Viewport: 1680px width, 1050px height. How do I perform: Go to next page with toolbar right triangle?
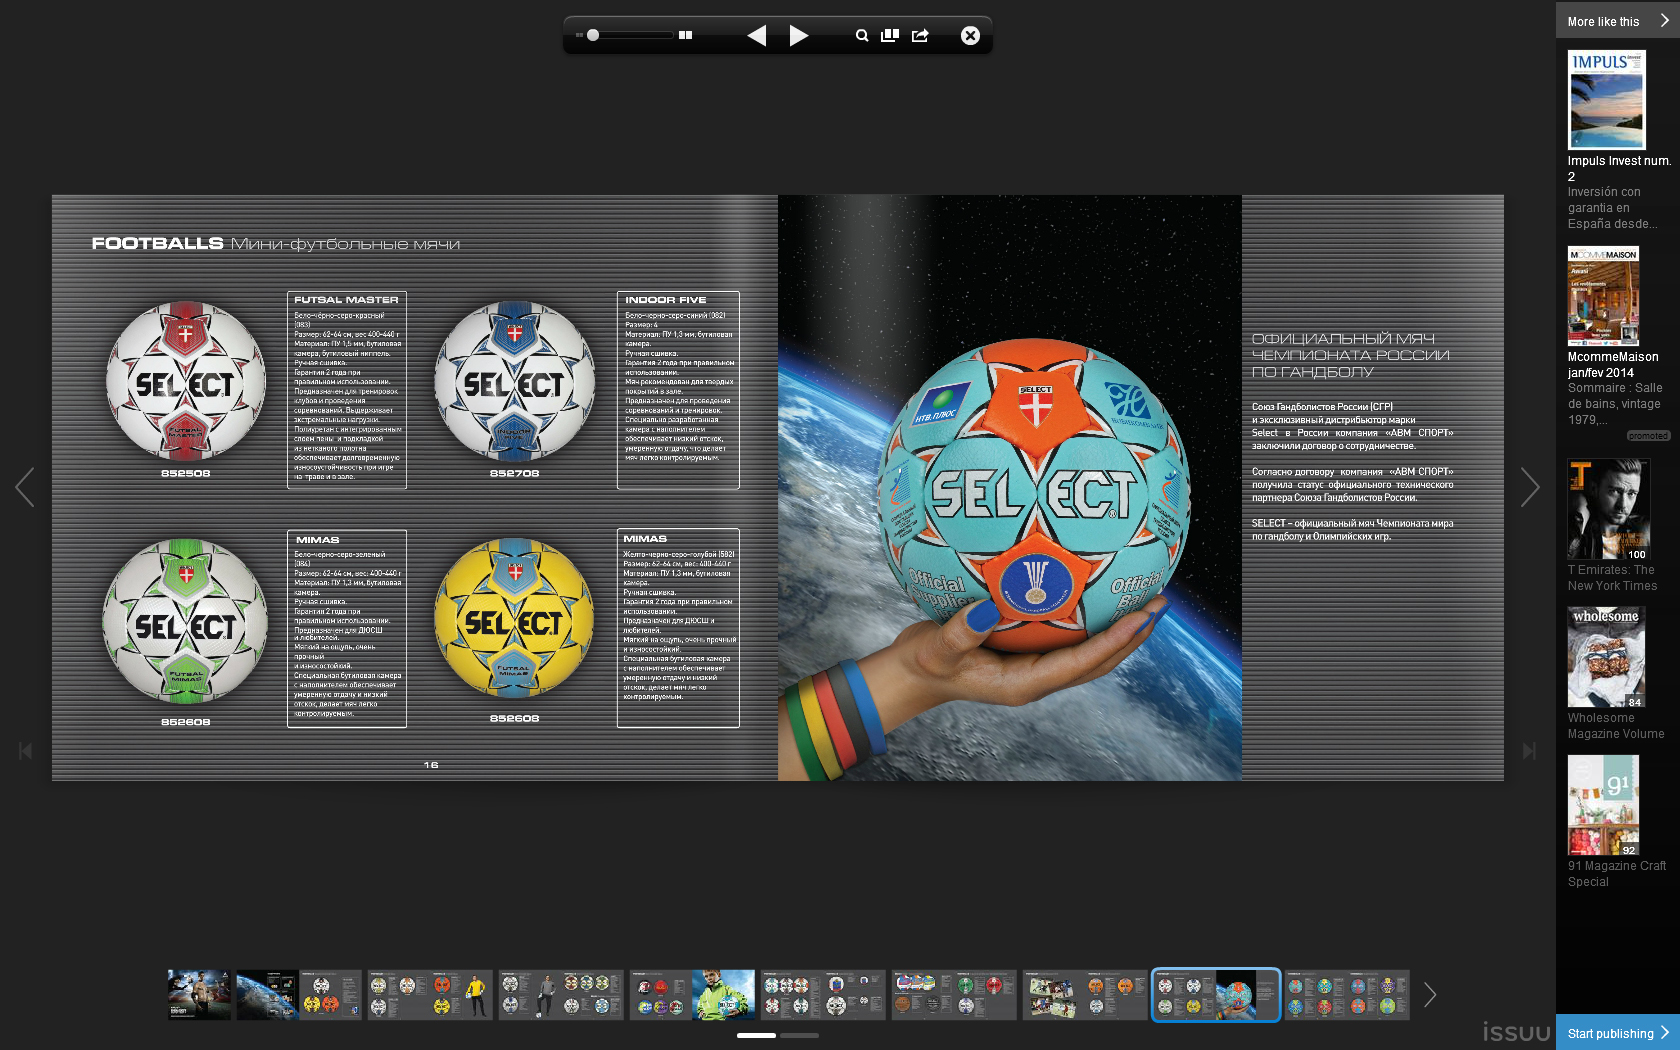click(x=798, y=36)
